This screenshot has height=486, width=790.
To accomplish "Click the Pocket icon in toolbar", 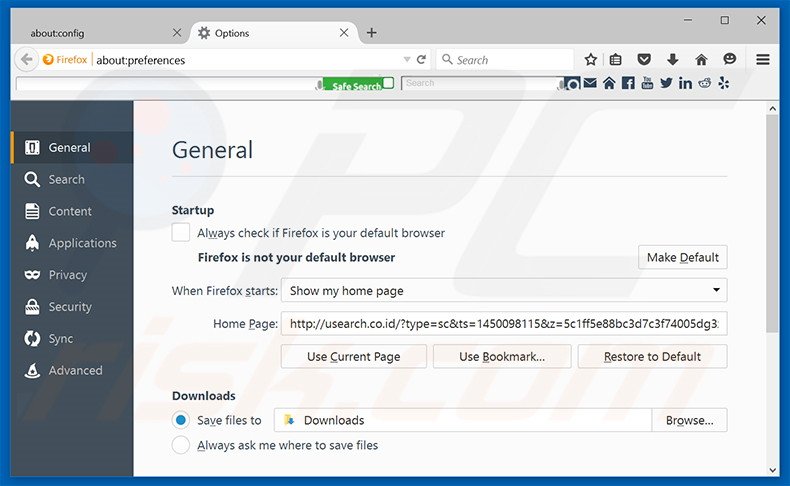I will [643, 60].
